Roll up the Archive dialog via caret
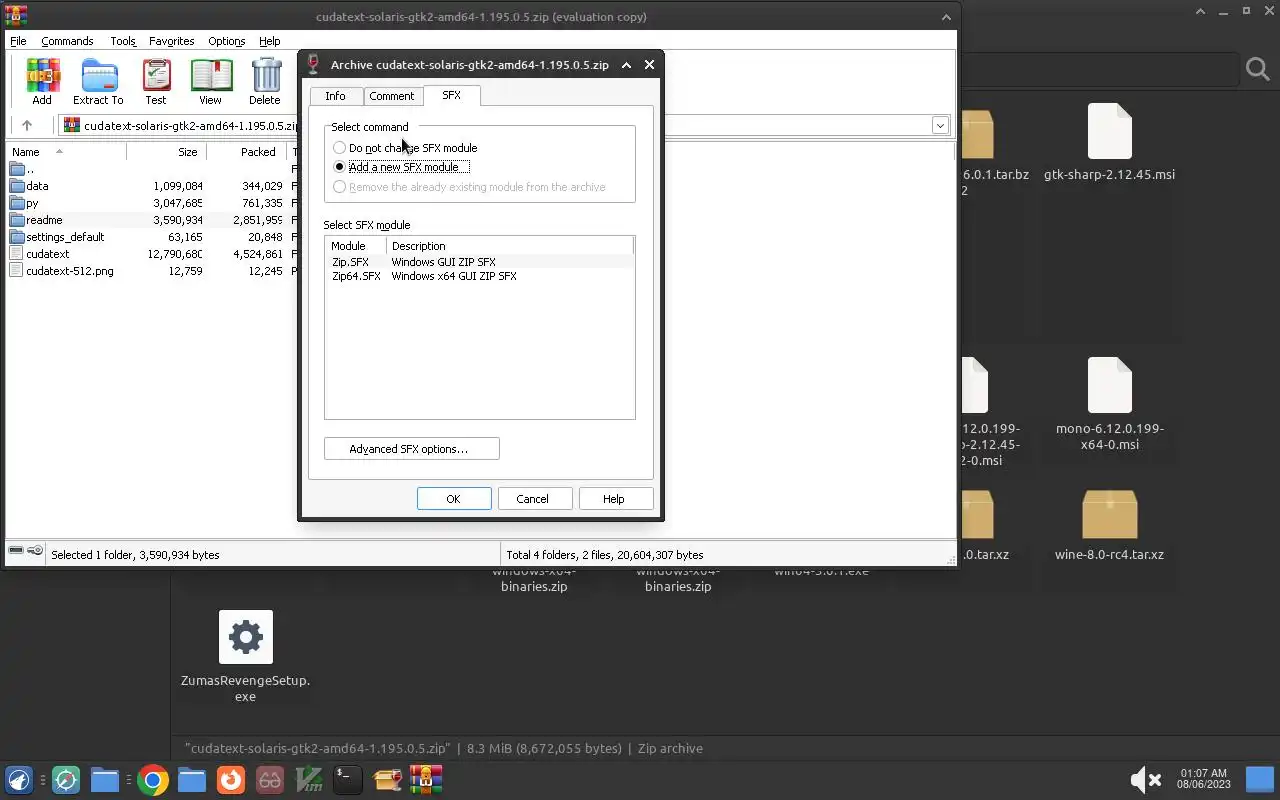This screenshot has width=1280, height=800. (x=626, y=64)
